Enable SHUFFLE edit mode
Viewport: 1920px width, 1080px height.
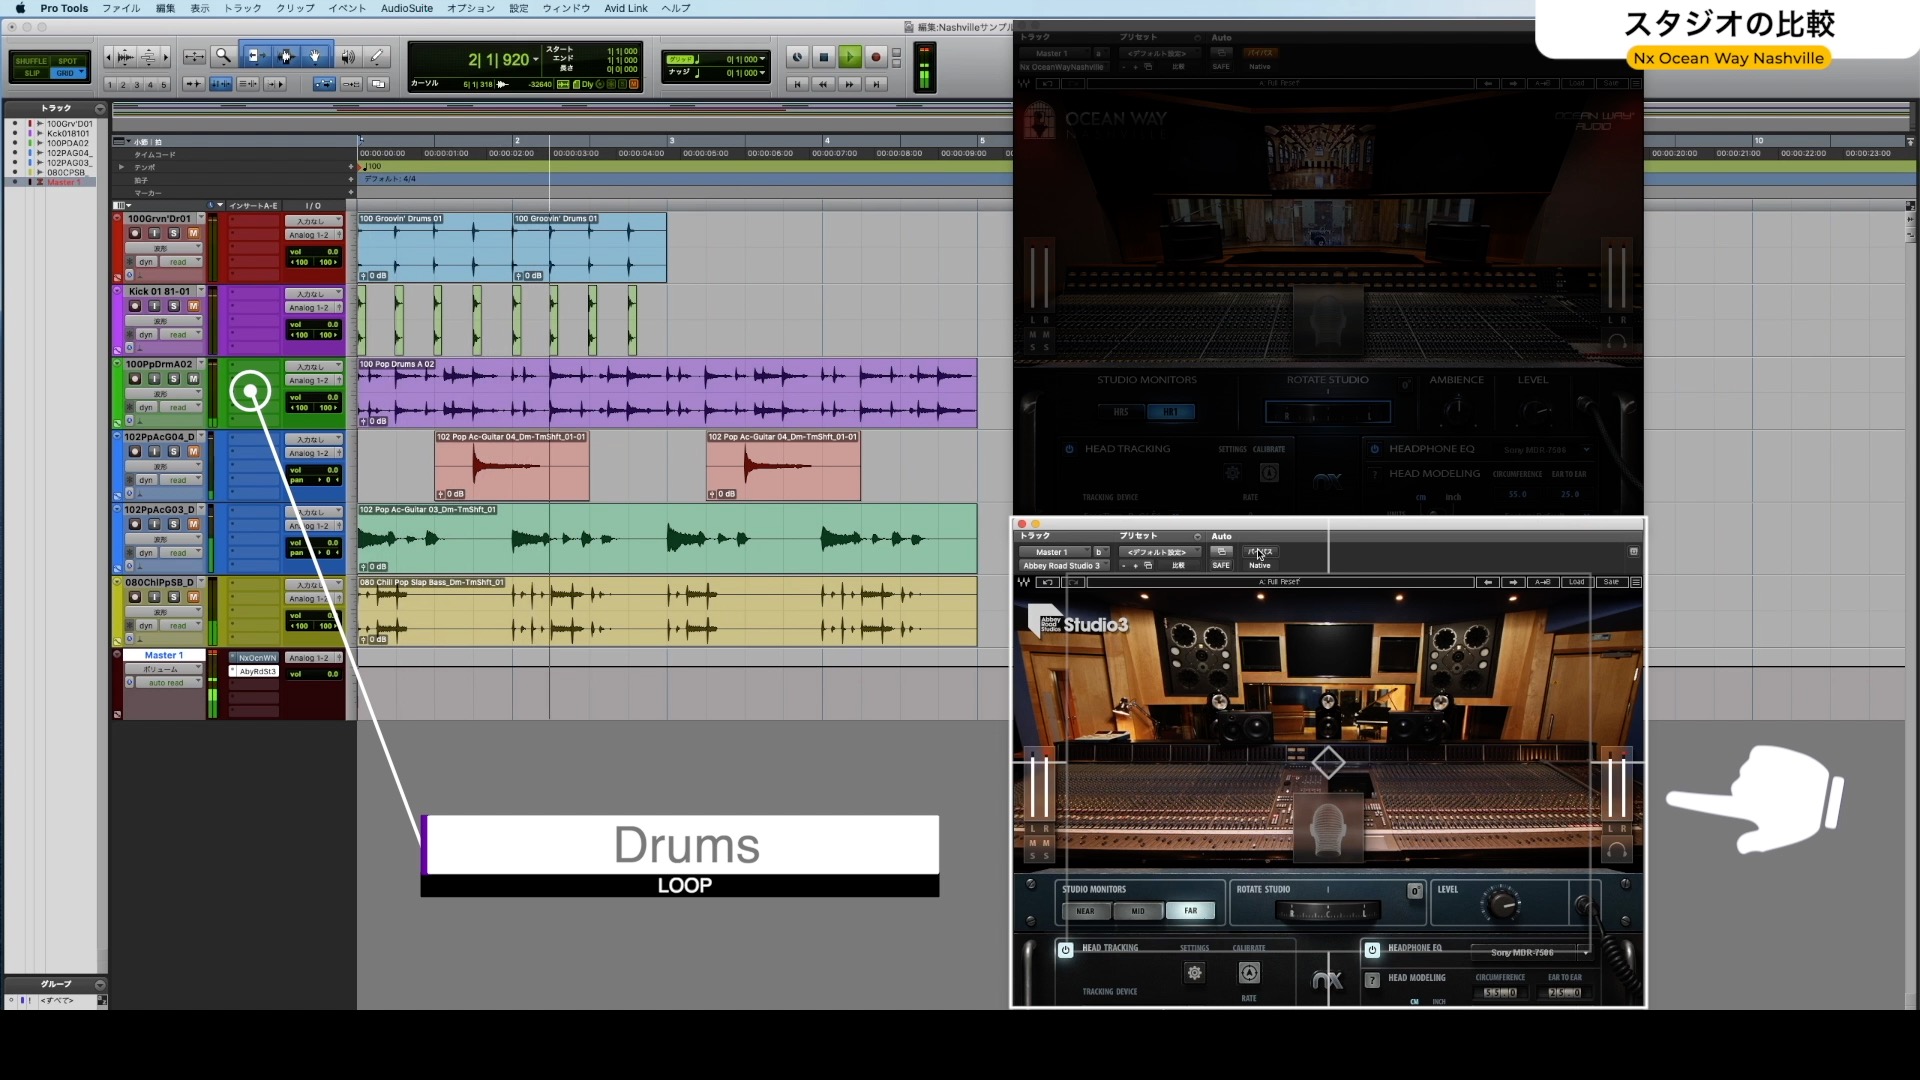[31, 61]
